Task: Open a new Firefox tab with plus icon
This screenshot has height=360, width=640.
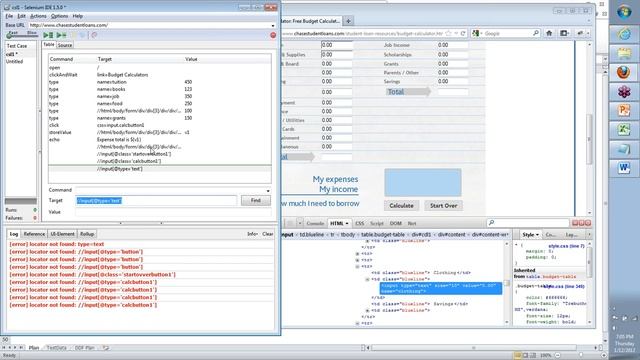Action: tap(348, 21)
